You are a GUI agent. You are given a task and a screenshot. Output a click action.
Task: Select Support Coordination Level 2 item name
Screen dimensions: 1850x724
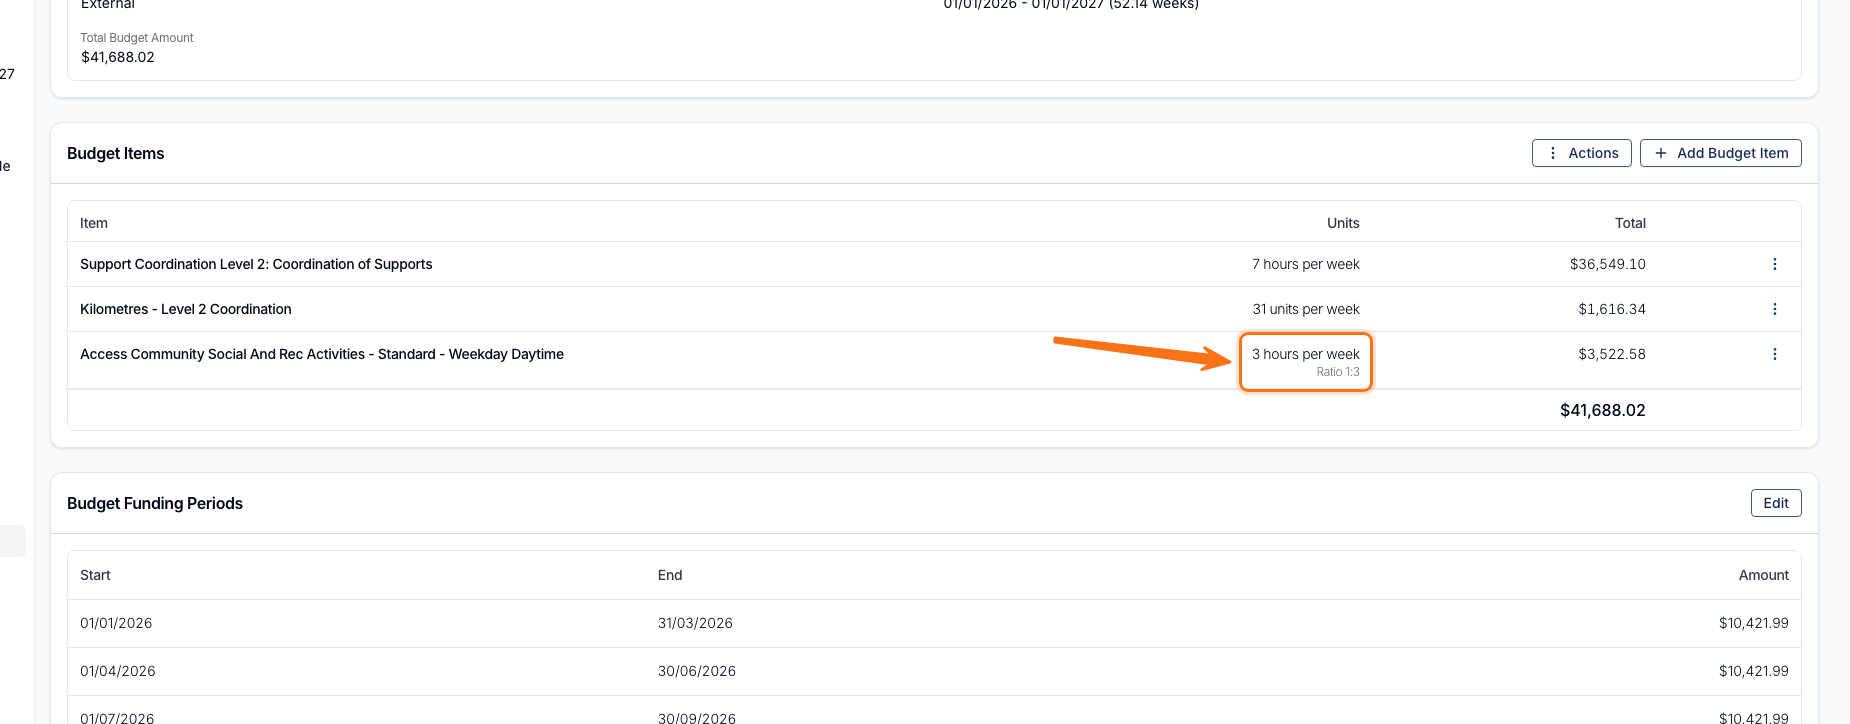tap(256, 264)
